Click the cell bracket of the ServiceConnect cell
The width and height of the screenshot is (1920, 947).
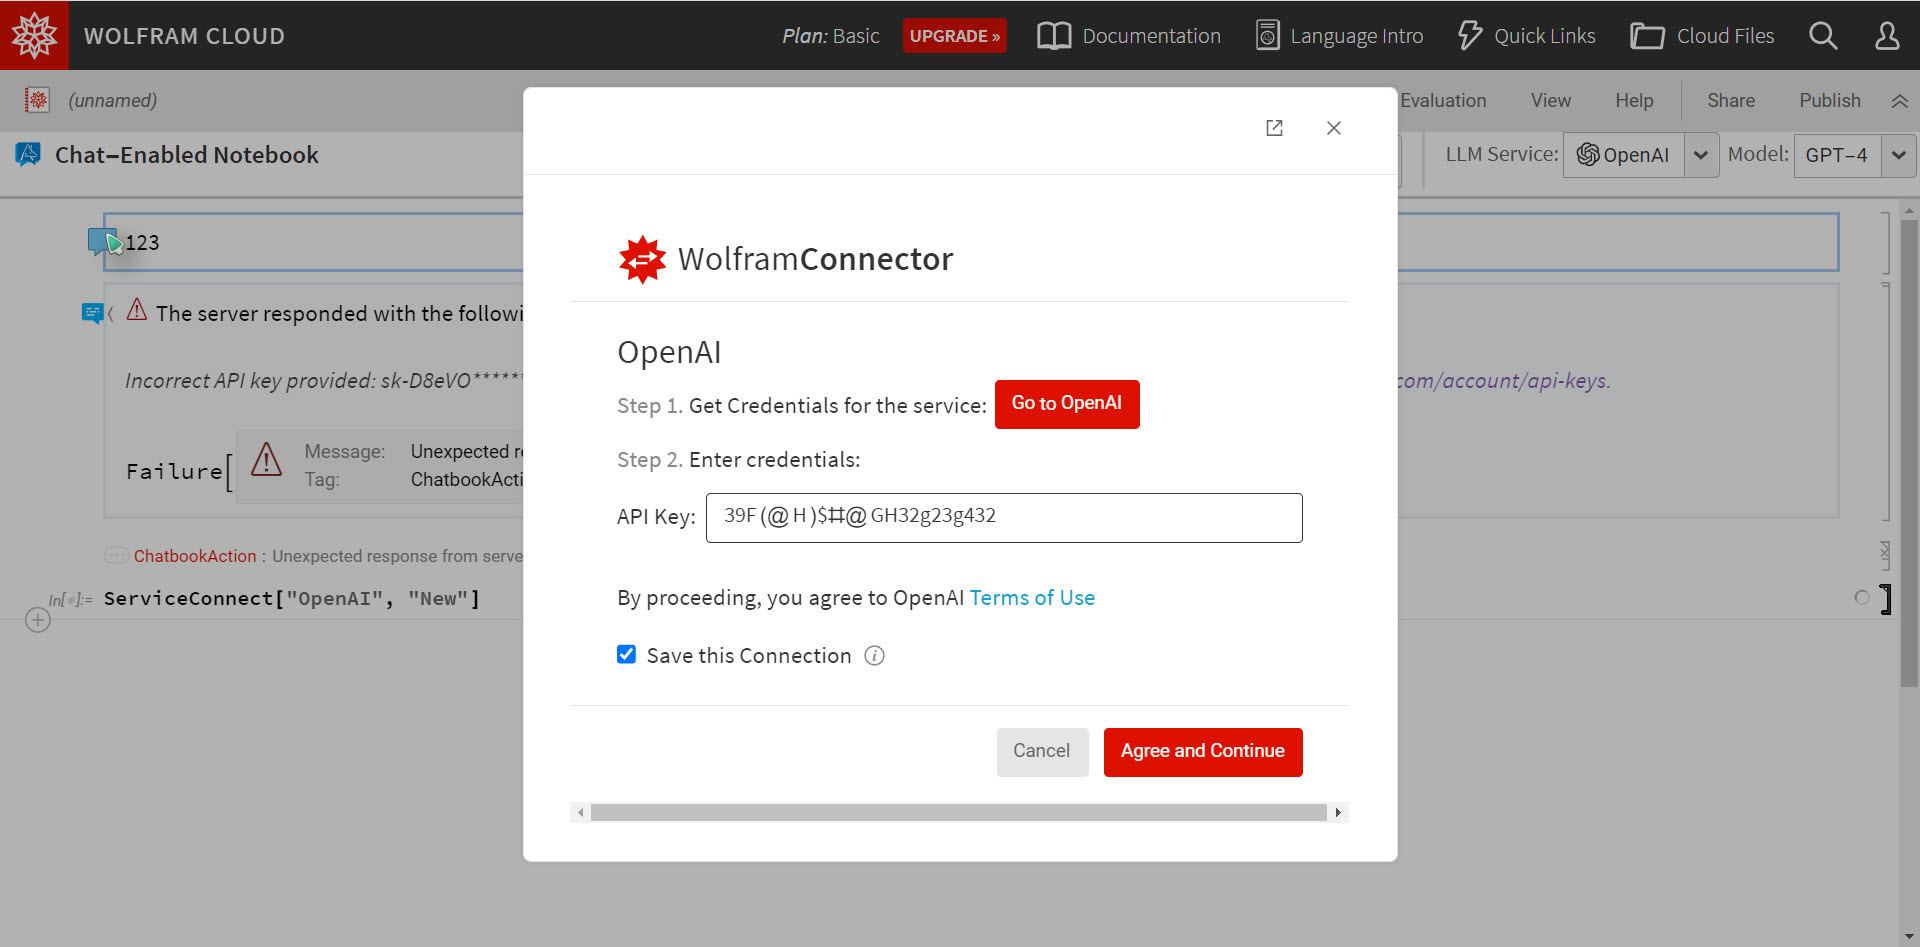pyautogui.click(x=1886, y=599)
